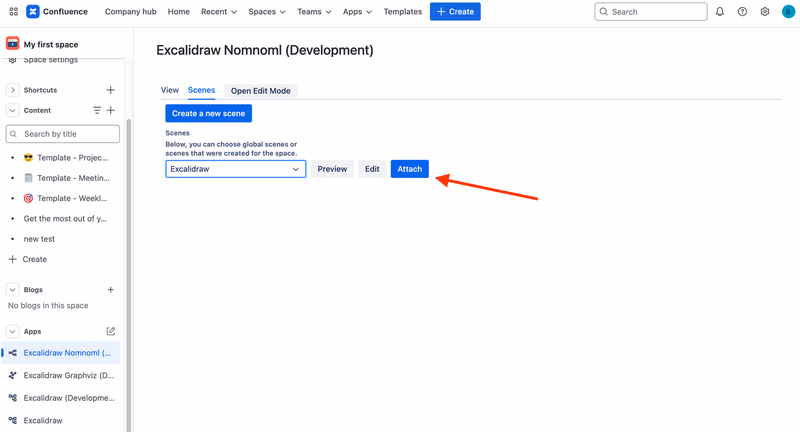Screen dimensions: 800x432
Task: Open the settings gear icon
Action: coord(764,12)
